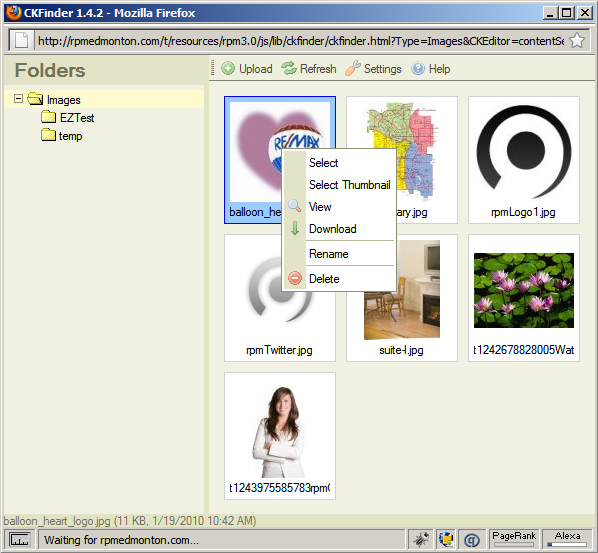
Task: Maximize the Firefox window
Action: pos(567,13)
